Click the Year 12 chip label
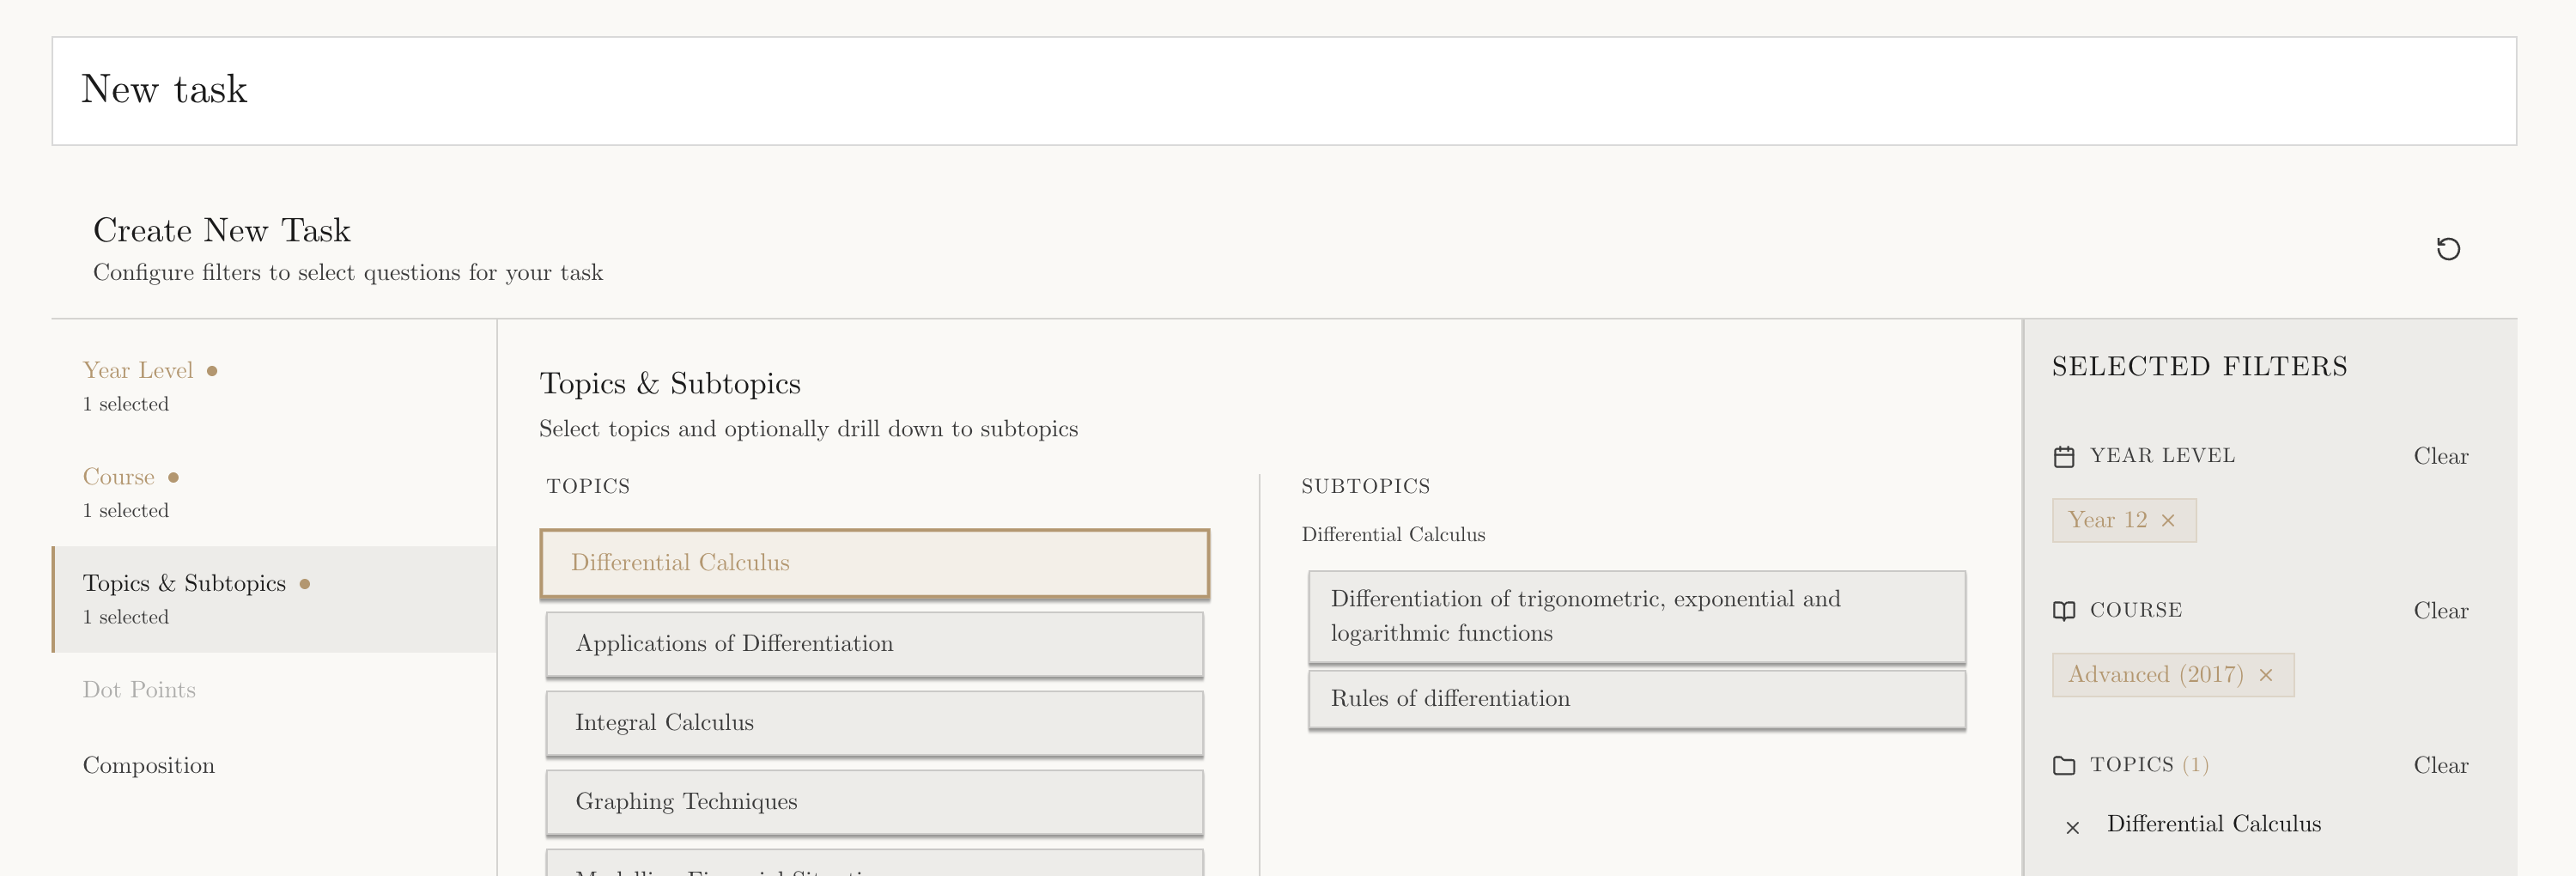 pos(2106,520)
